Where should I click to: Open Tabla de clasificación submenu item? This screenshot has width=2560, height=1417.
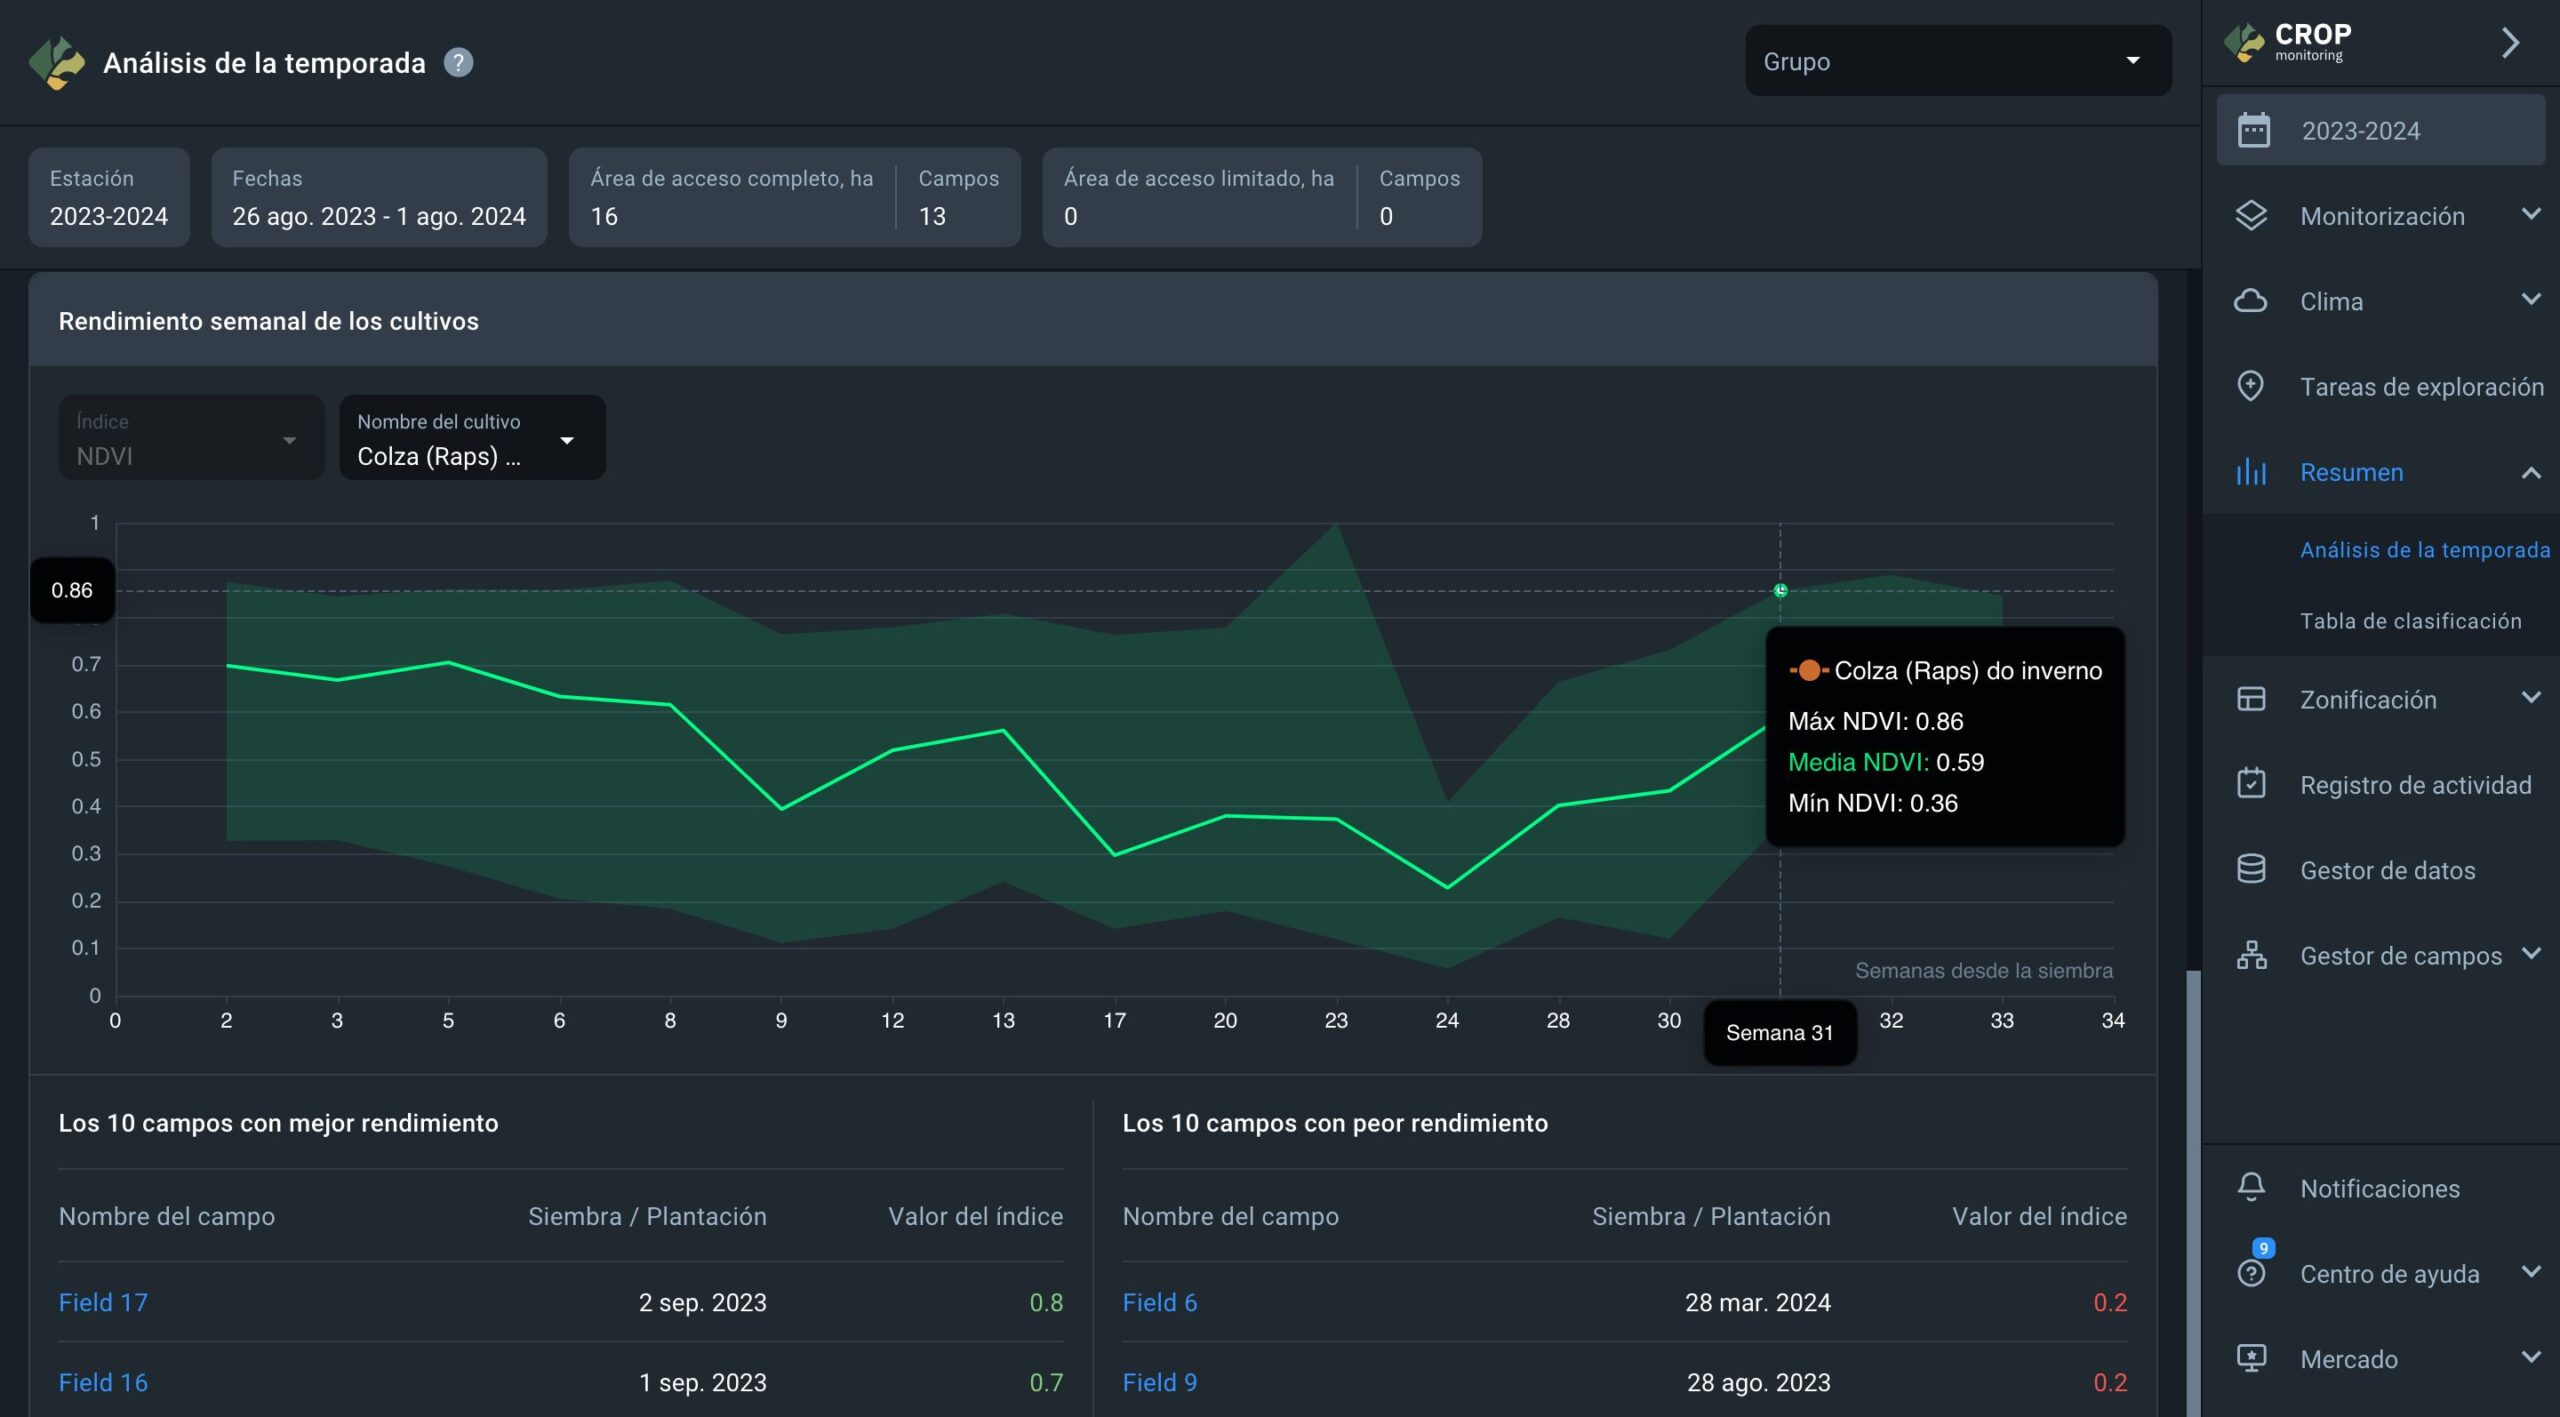click(x=2410, y=621)
